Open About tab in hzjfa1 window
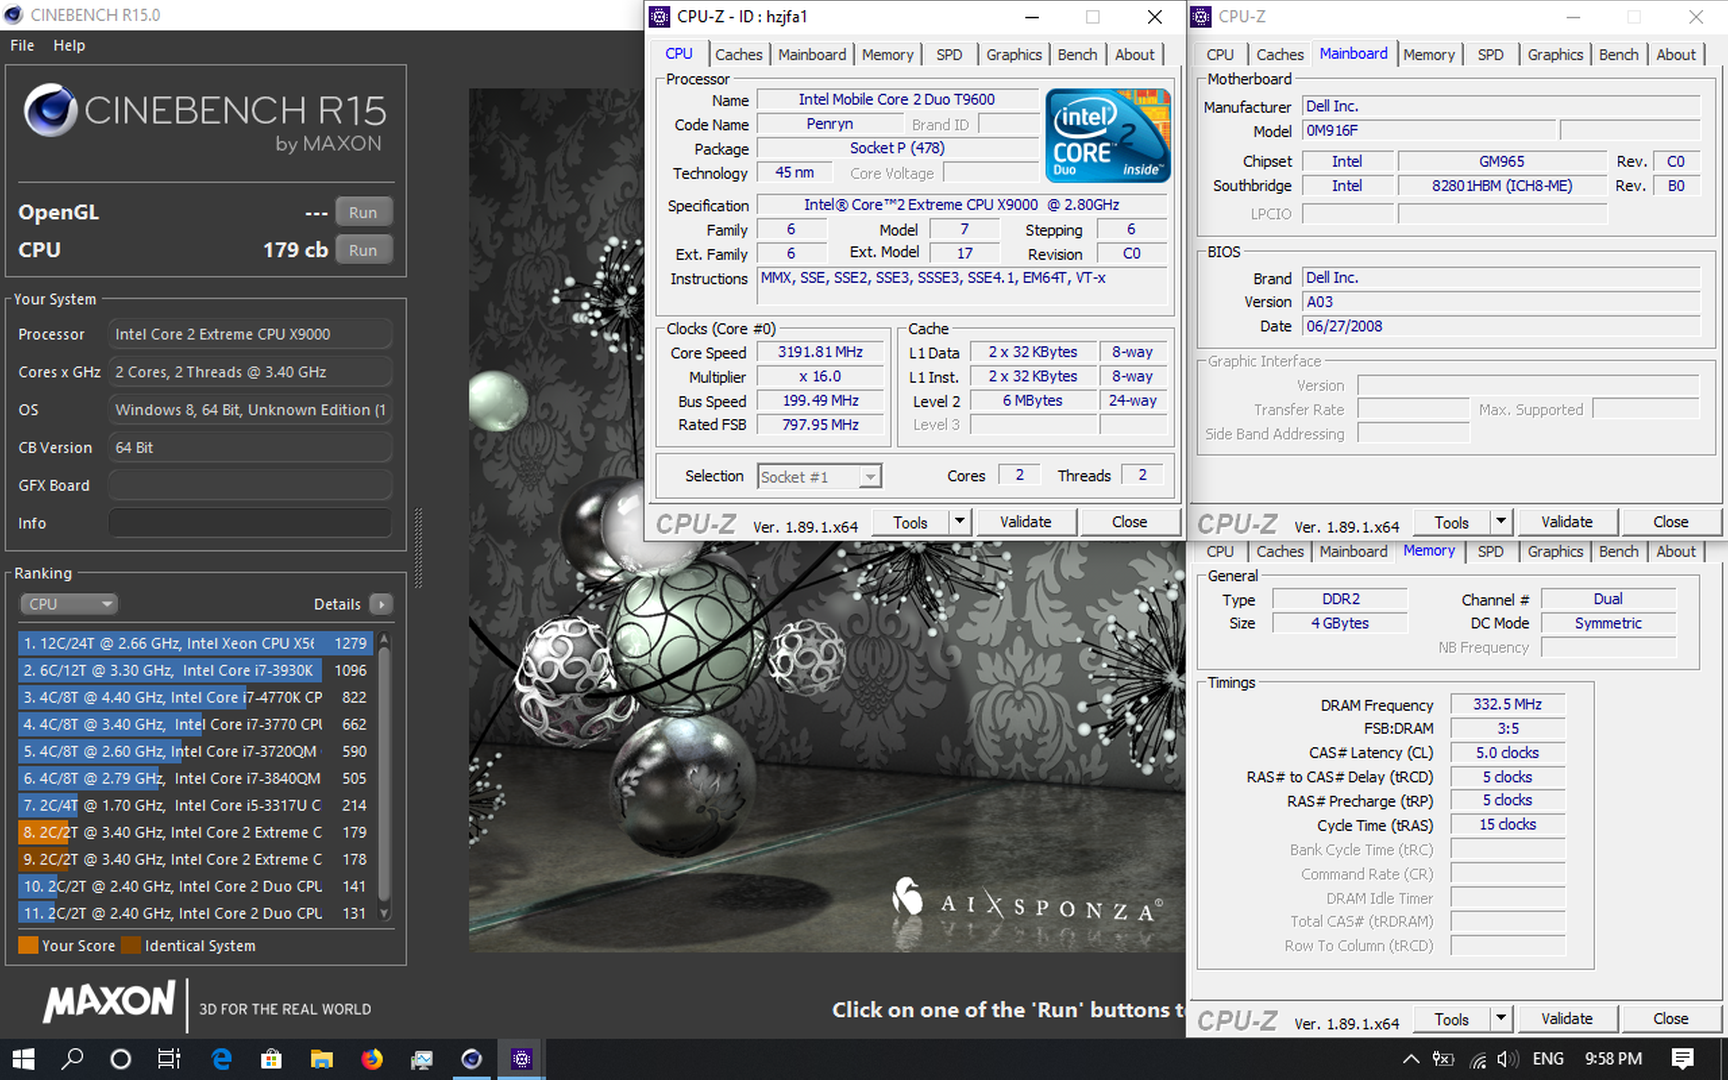Screen dimensions: 1728x1080 pos(1134,55)
